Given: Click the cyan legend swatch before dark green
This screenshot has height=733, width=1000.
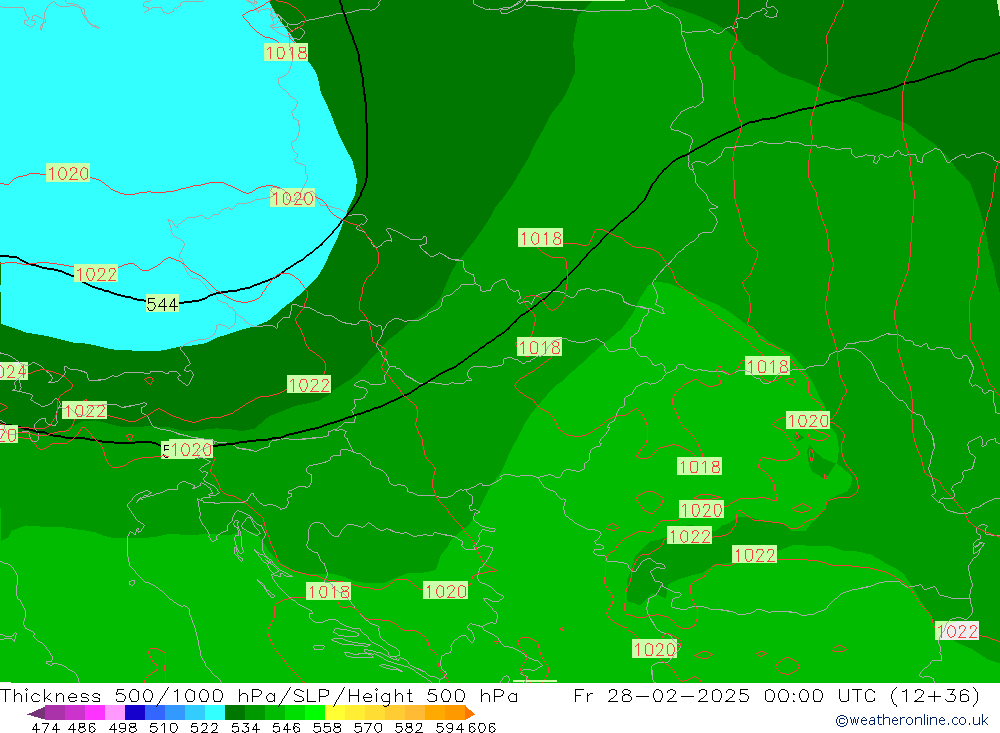Looking at the screenshot, I should point(215,713).
